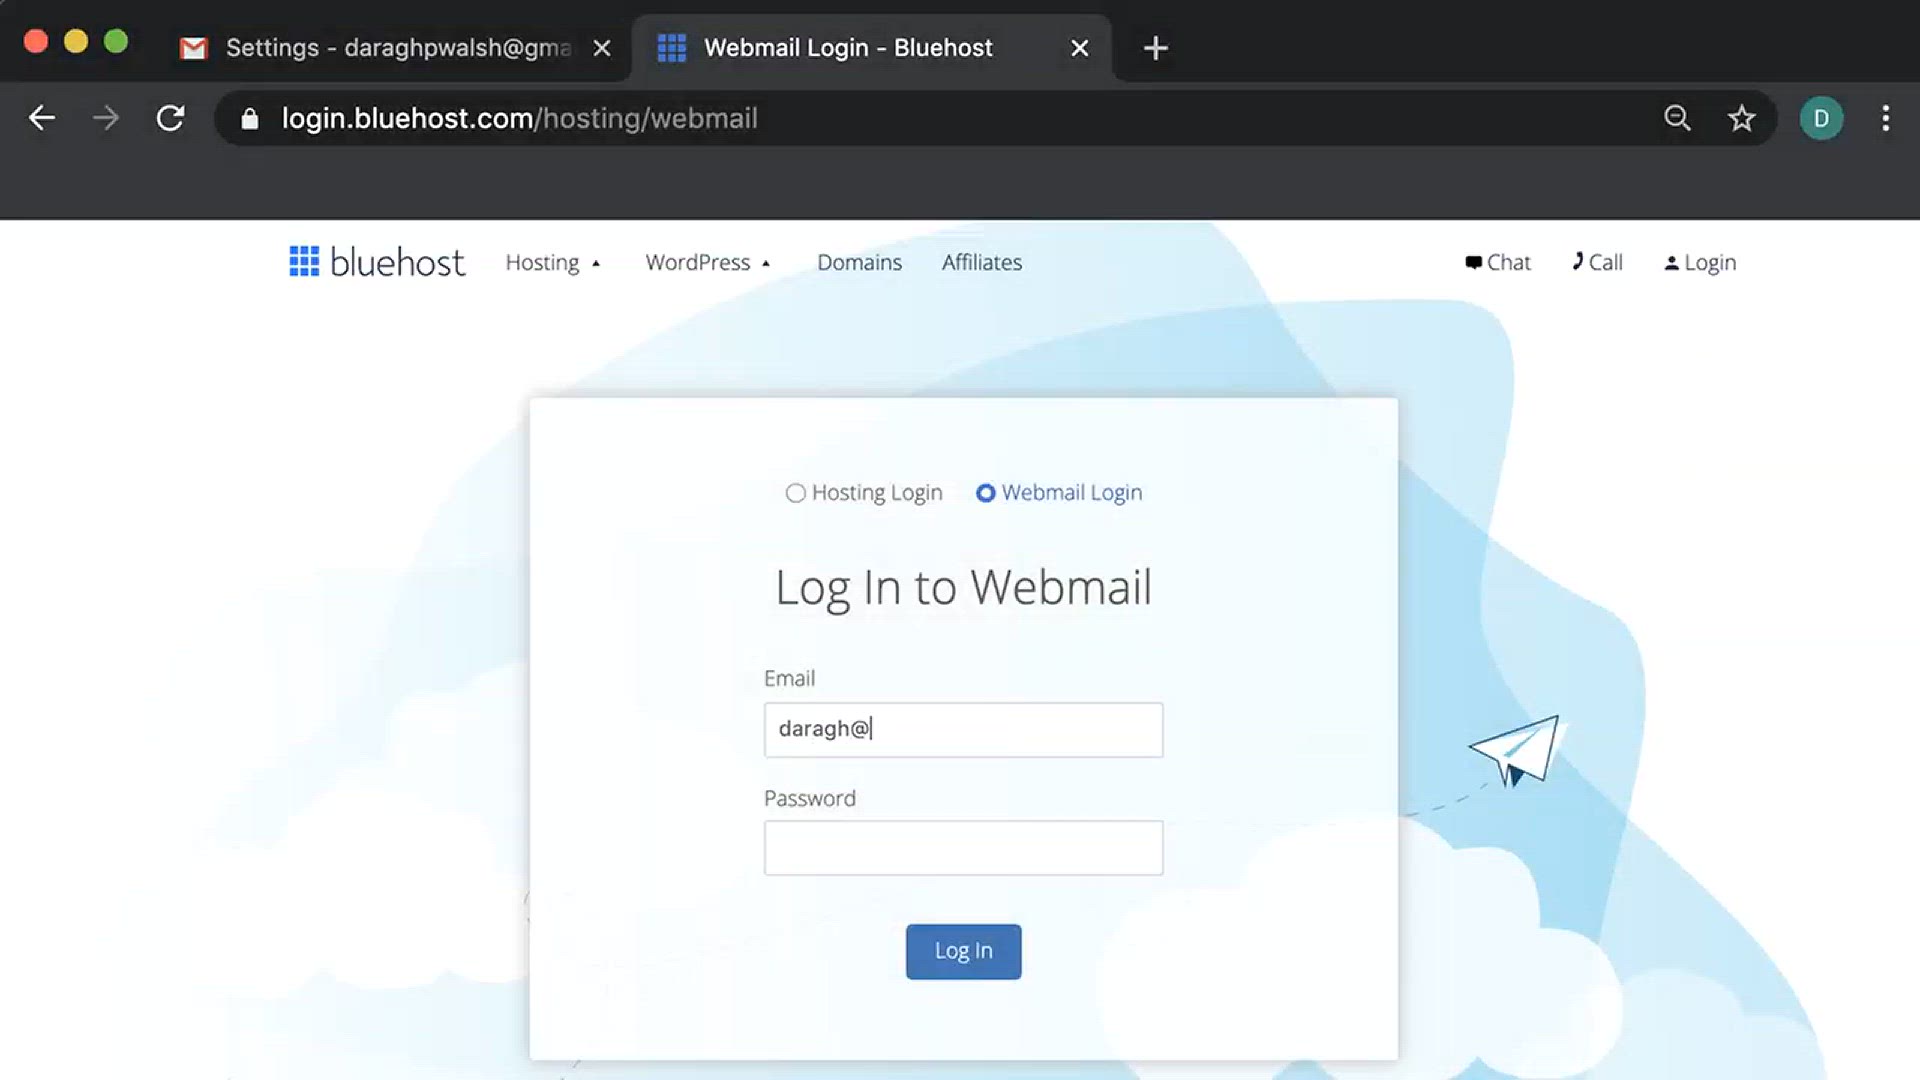Go to the Affiliates page
The width and height of the screenshot is (1920, 1080).
[981, 262]
